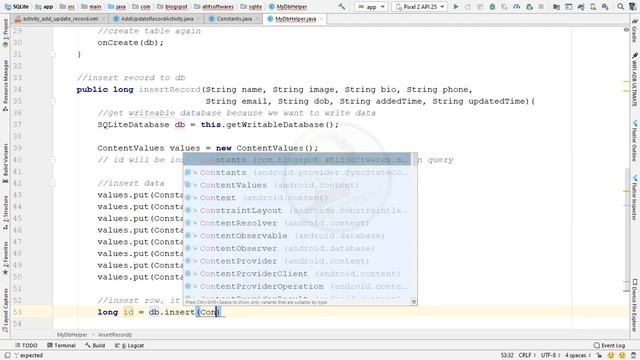This screenshot has height=360, width=640.
Task: Run the app with green play icon
Action: tap(456, 7)
